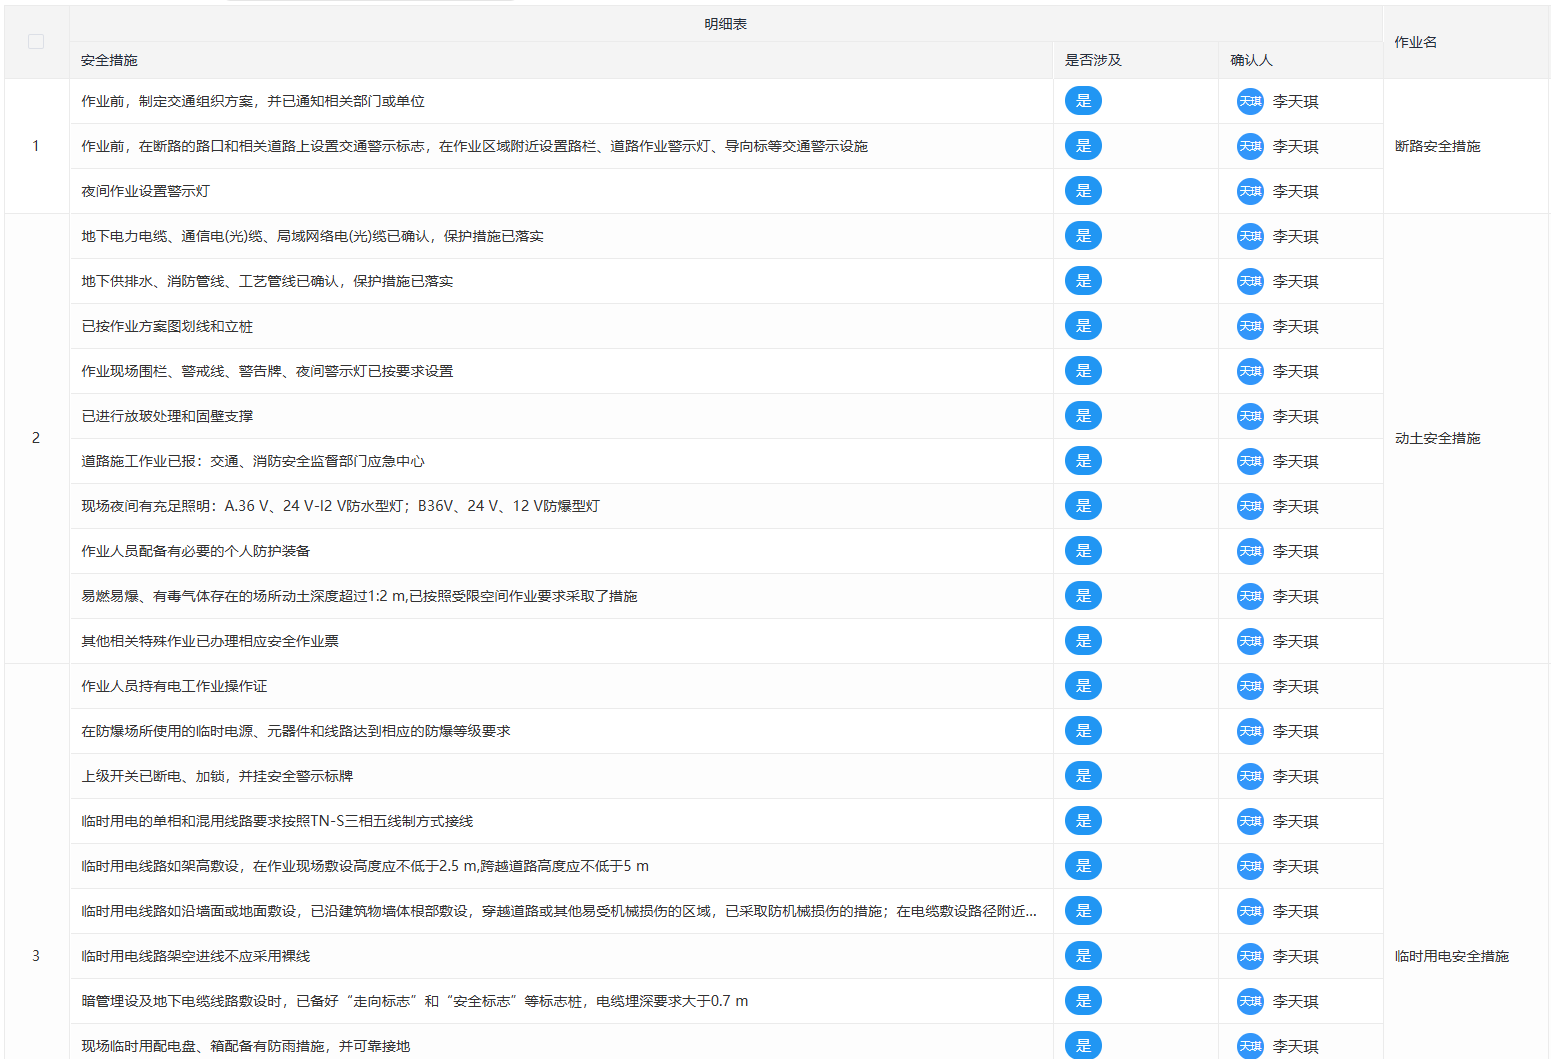Image resolution: width=1551 pixels, height=1059 pixels.
Task: Click 是 badge in 现场临时用配电盘 row
Action: [1083, 1045]
